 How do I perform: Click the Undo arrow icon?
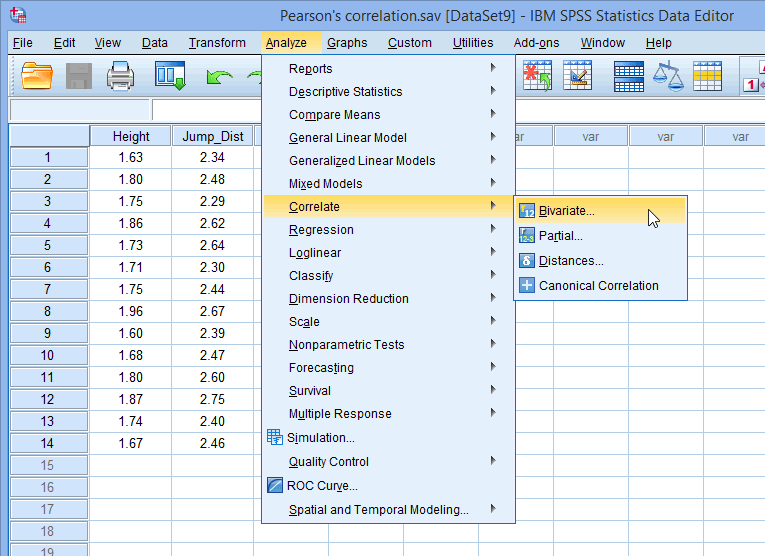[218, 75]
